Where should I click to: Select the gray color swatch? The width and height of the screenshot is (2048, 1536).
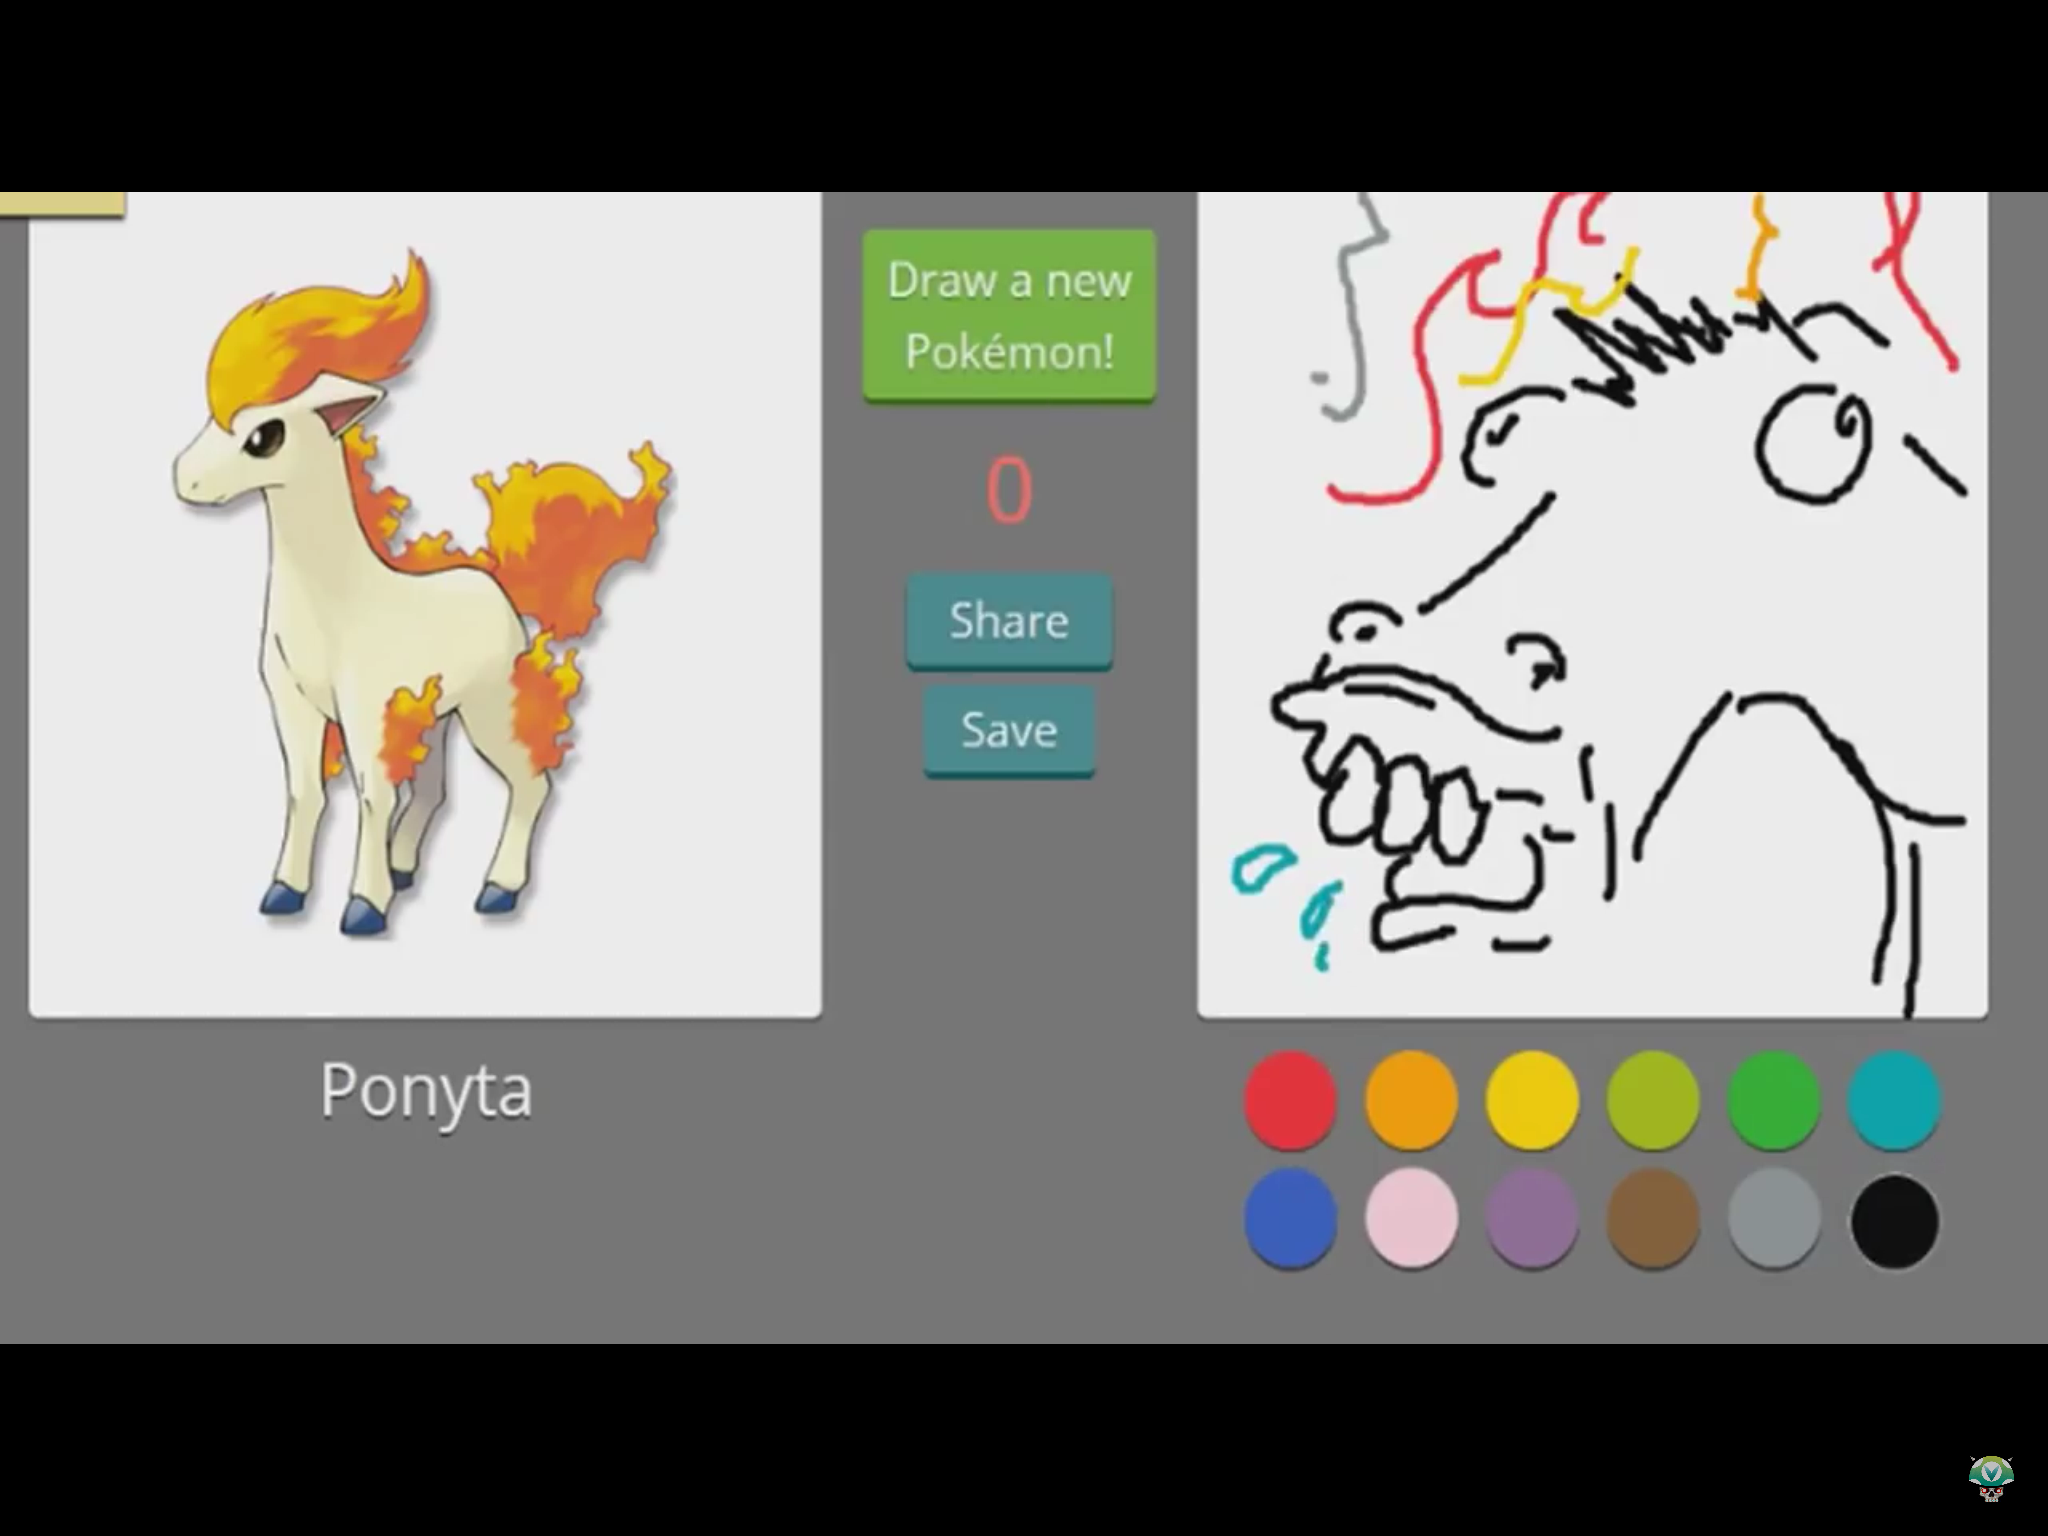pos(1773,1220)
